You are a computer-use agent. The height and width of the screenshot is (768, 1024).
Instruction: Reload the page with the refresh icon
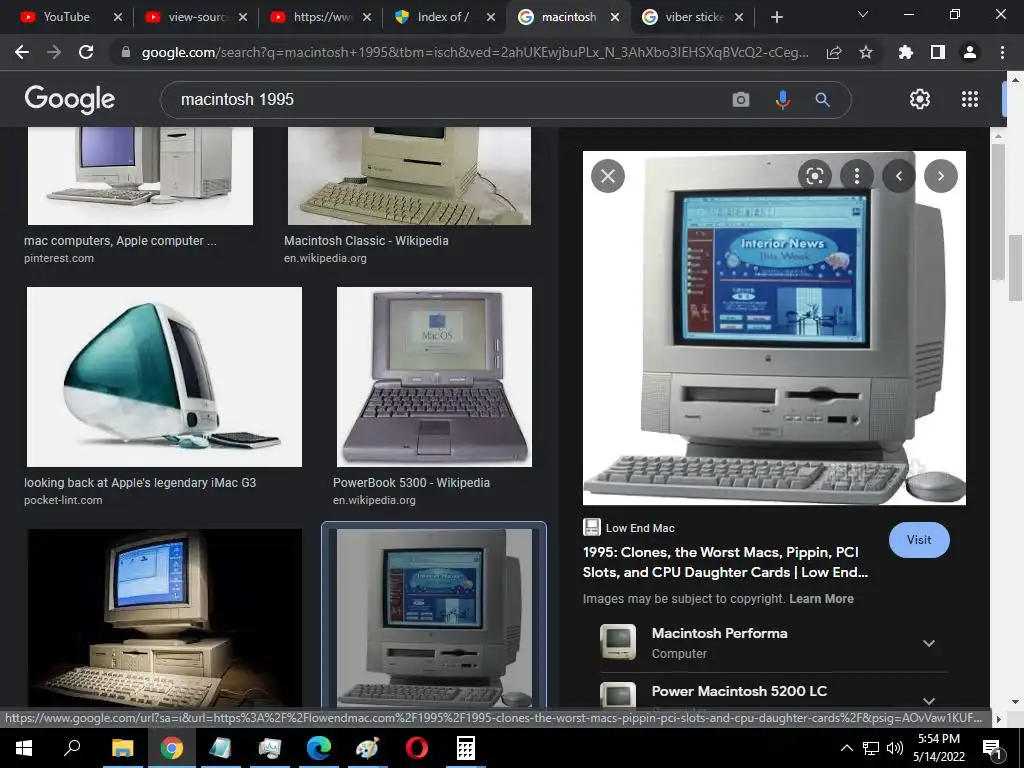pyautogui.click(x=86, y=52)
